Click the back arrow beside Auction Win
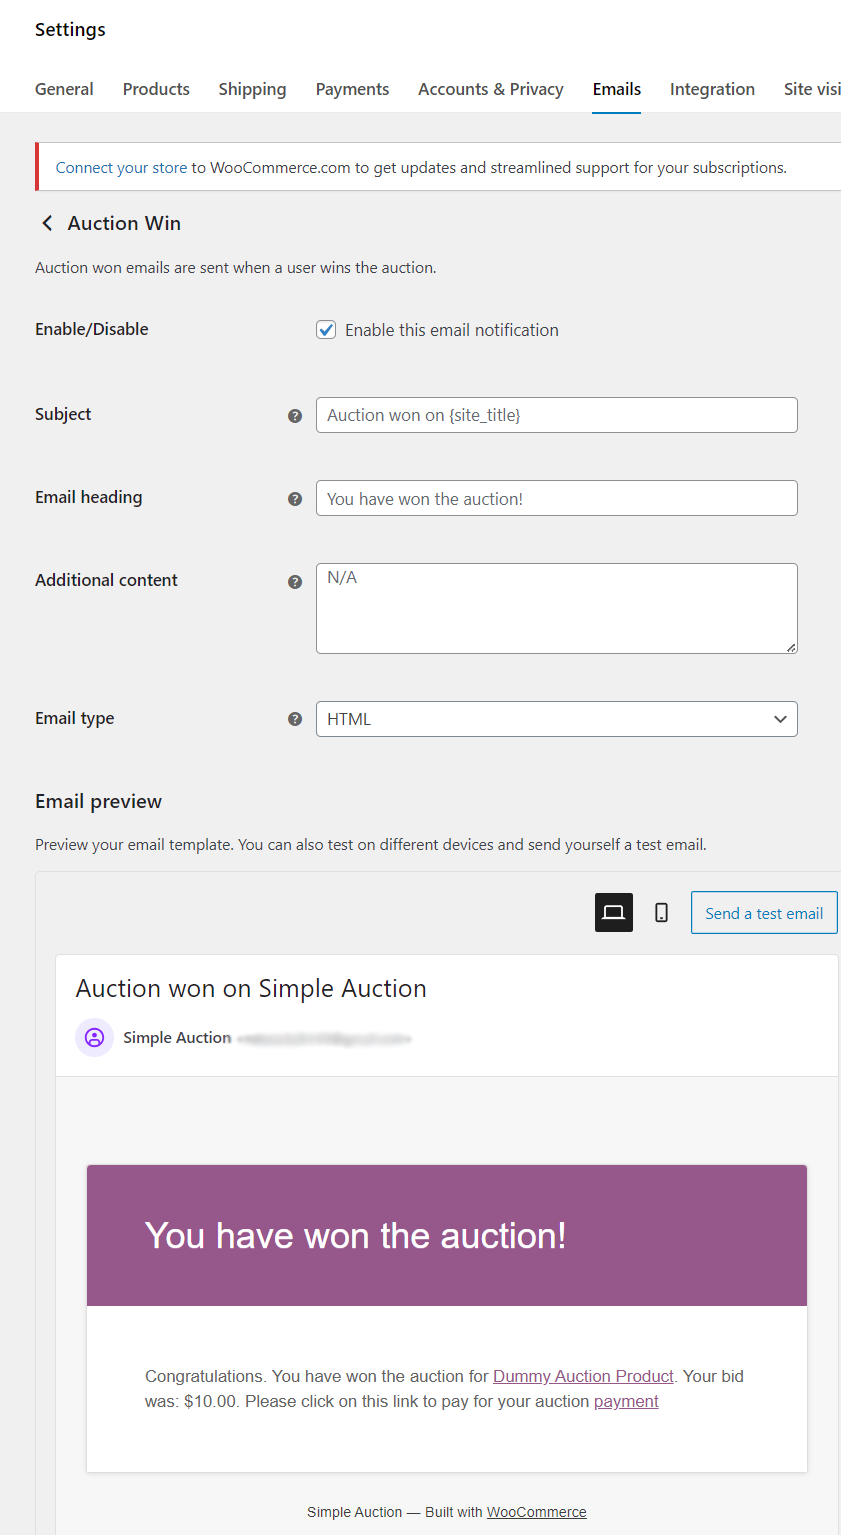This screenshot has height=1535, width=841. click(x=47, y=223)
